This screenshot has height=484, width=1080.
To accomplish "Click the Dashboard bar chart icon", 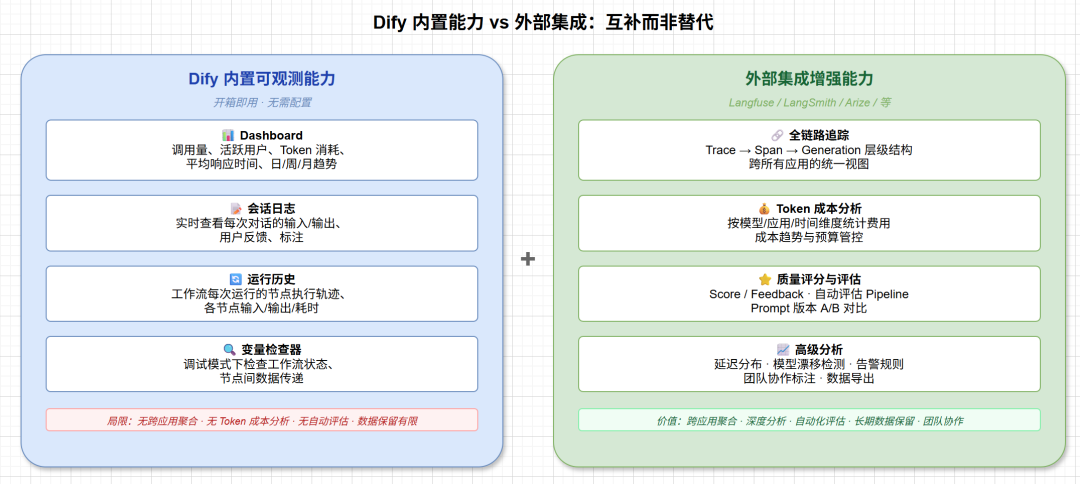I will [x=228, y=136].
